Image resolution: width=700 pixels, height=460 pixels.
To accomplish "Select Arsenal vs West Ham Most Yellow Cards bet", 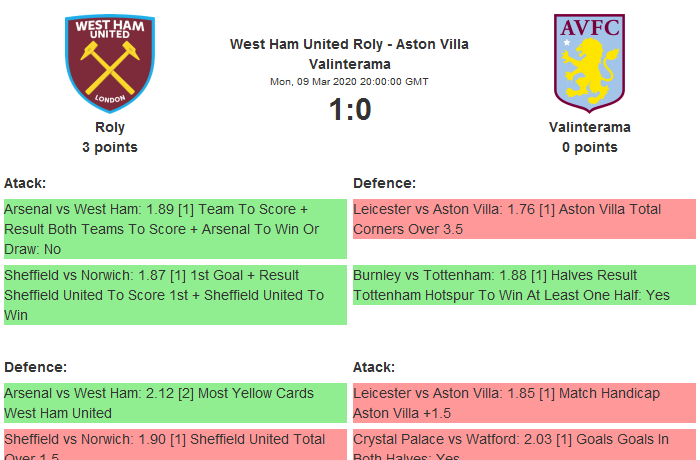I will 174,403.
